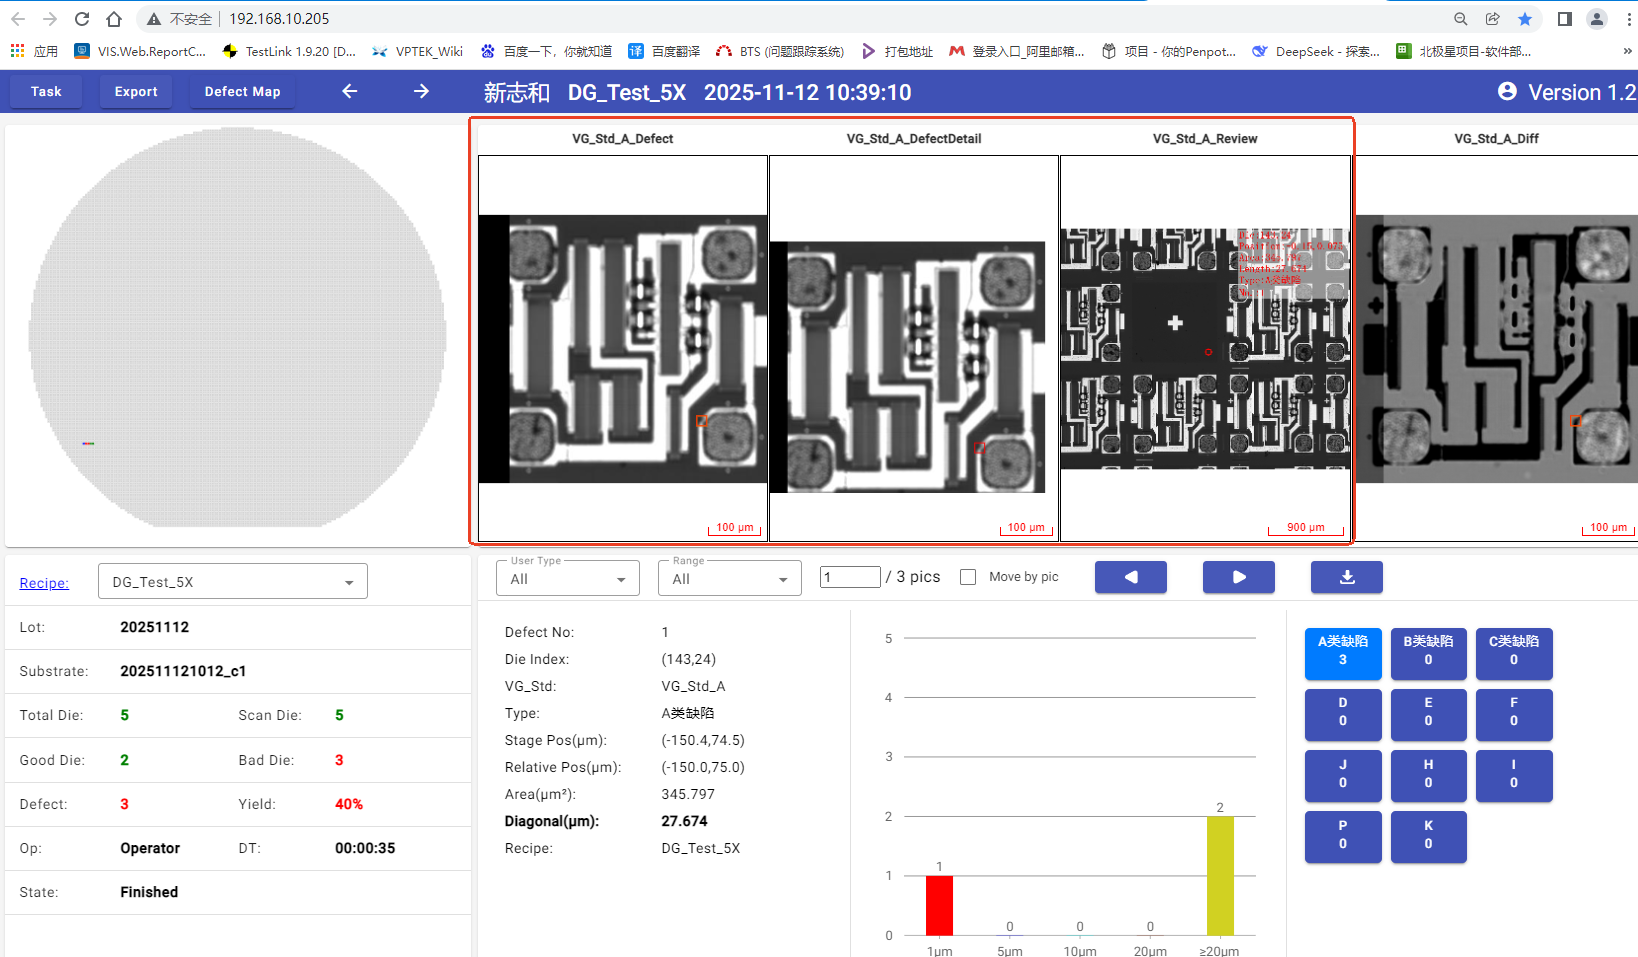Click the blue next picture button
The height and width of the screenshot is (957, 1638).
point(1238,577)
